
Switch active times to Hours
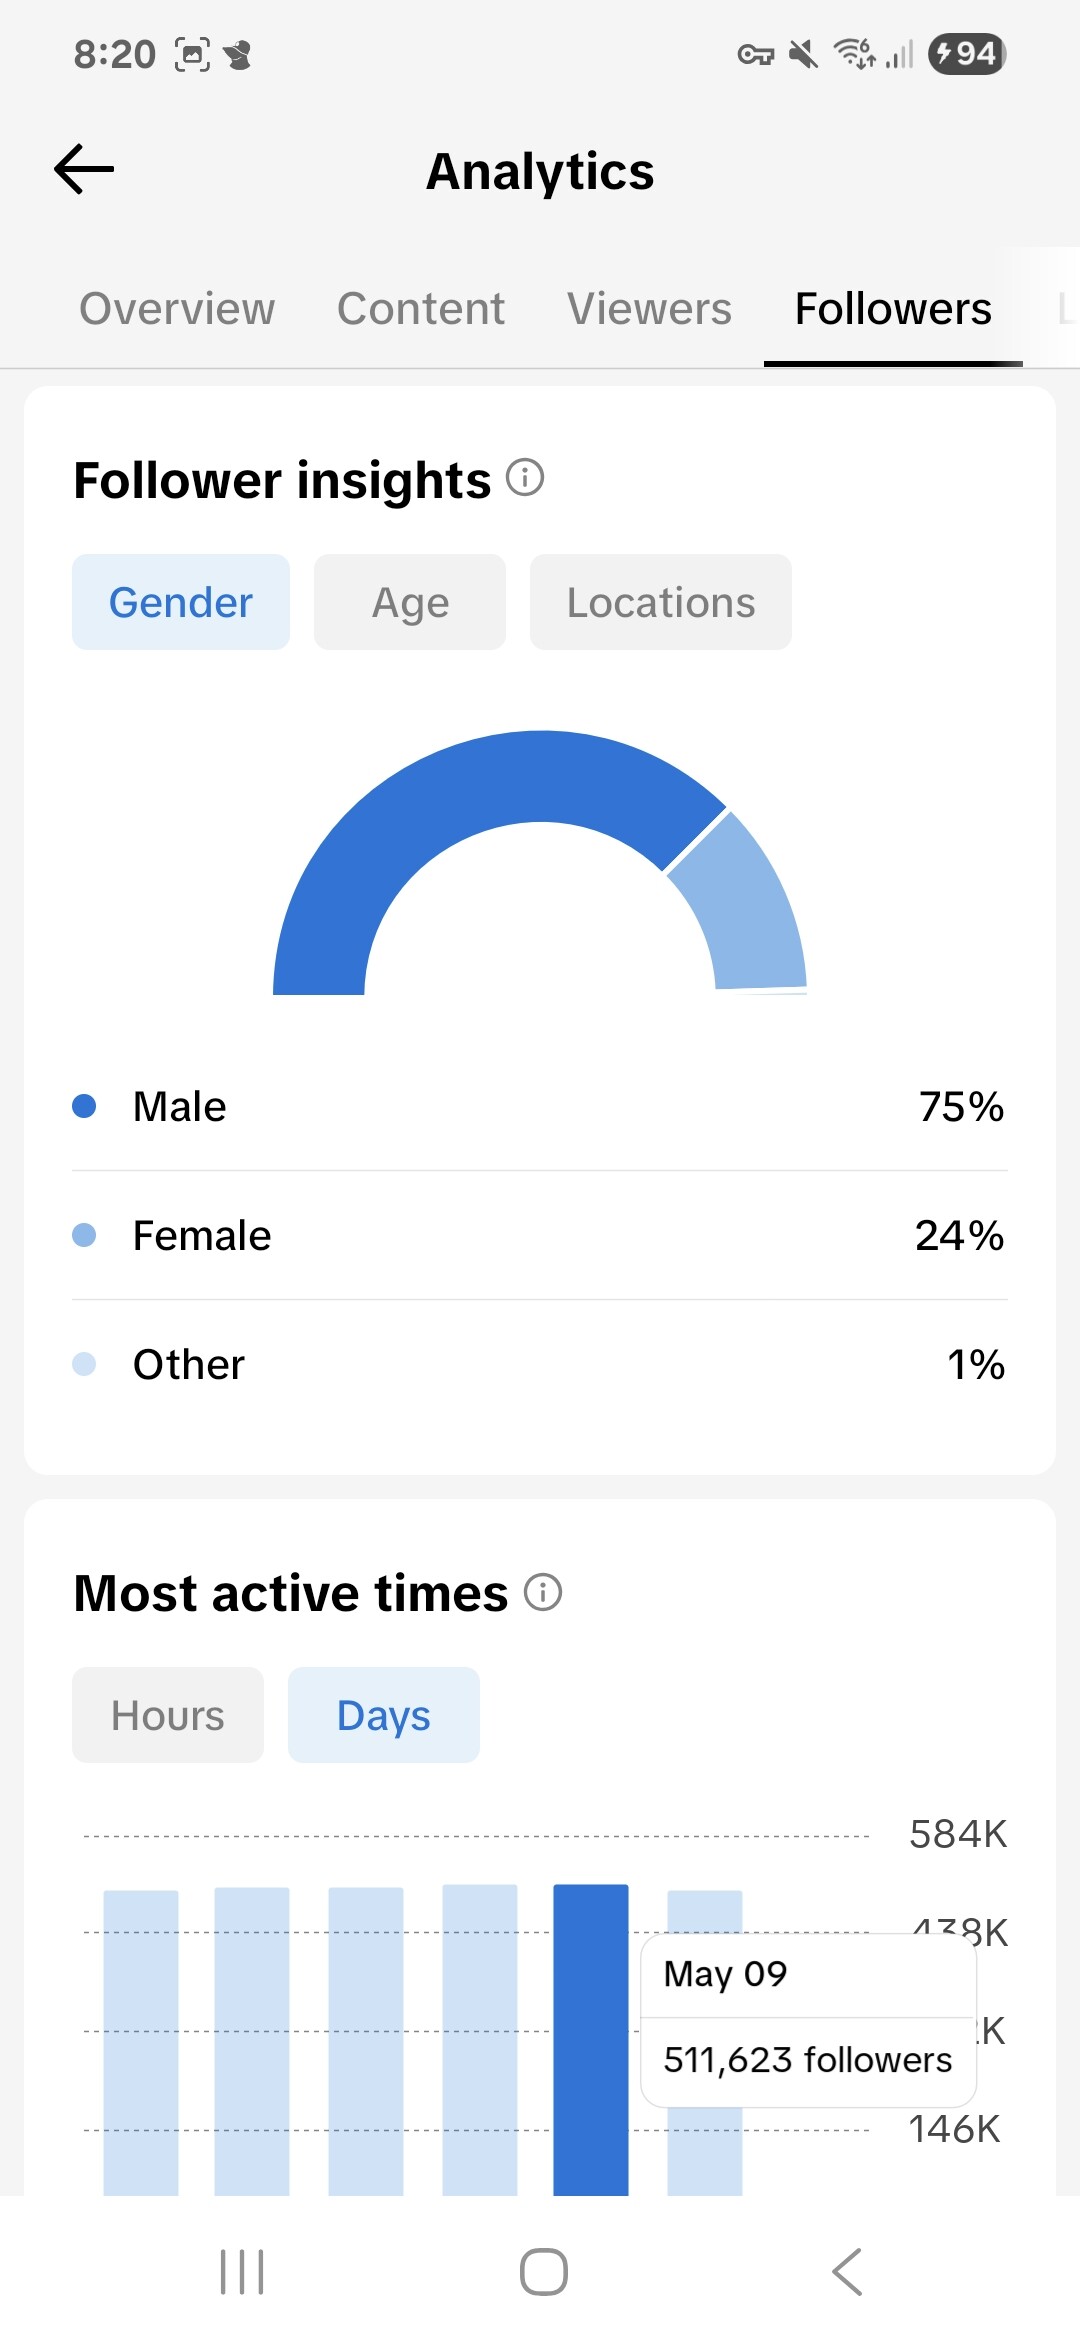click(x=168, y=1715)
